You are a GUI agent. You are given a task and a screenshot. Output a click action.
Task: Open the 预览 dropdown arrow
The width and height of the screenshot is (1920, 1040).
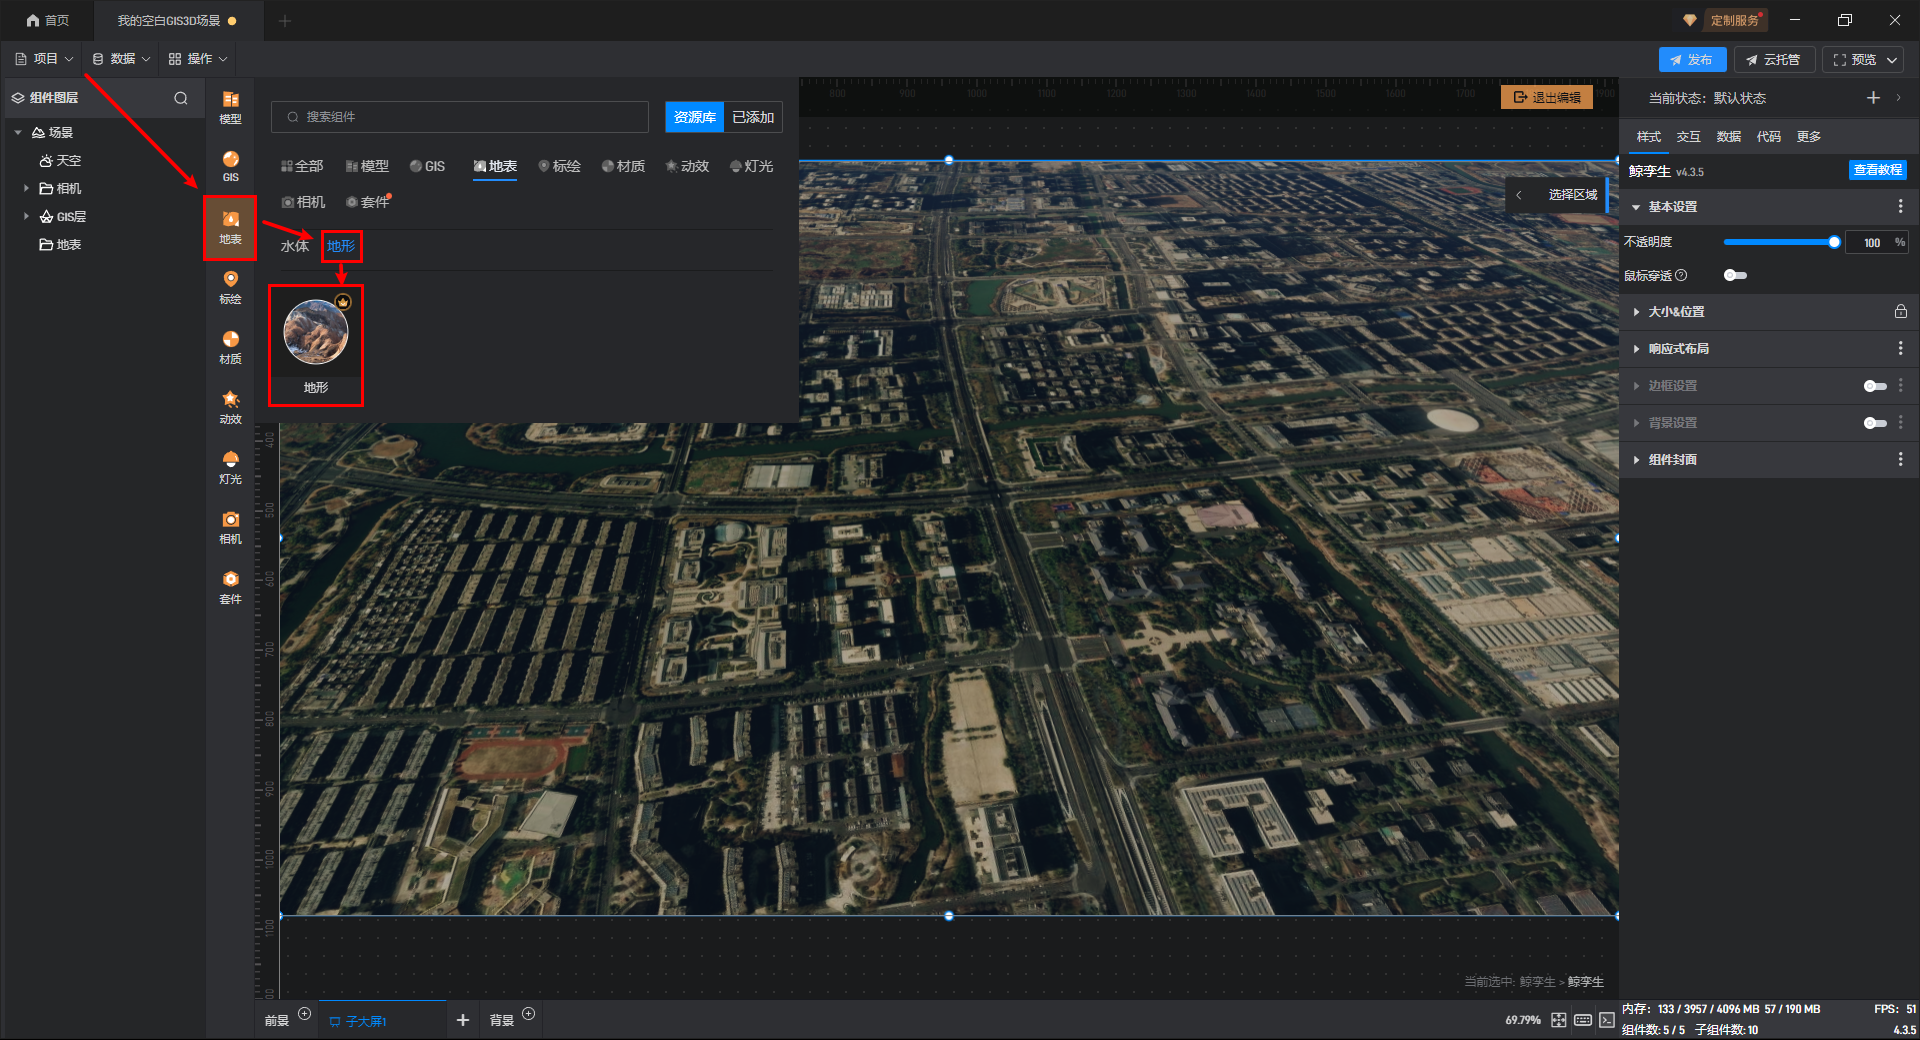coord(1892,60)
